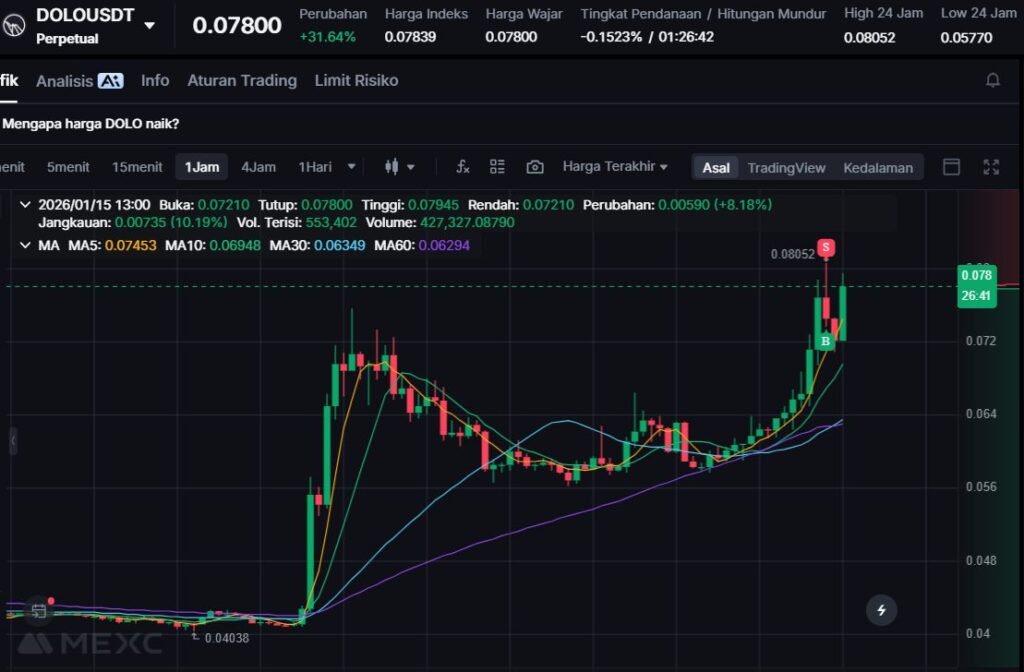
Task: Switch chart mode to Kedalaman
Action: click(878, 167)
